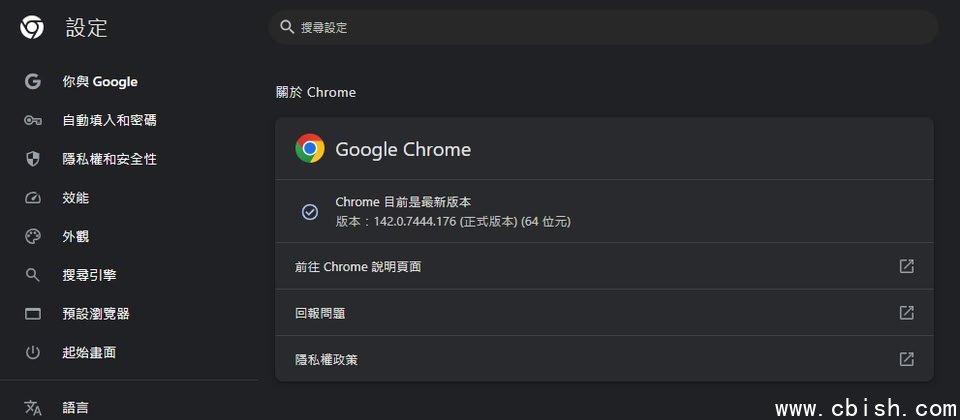Viewport: 960px width, 420px height.
Task: Click the magnifier icon next to 搜尋引擎
Action: pyautogui.click(x=33, y=275)
